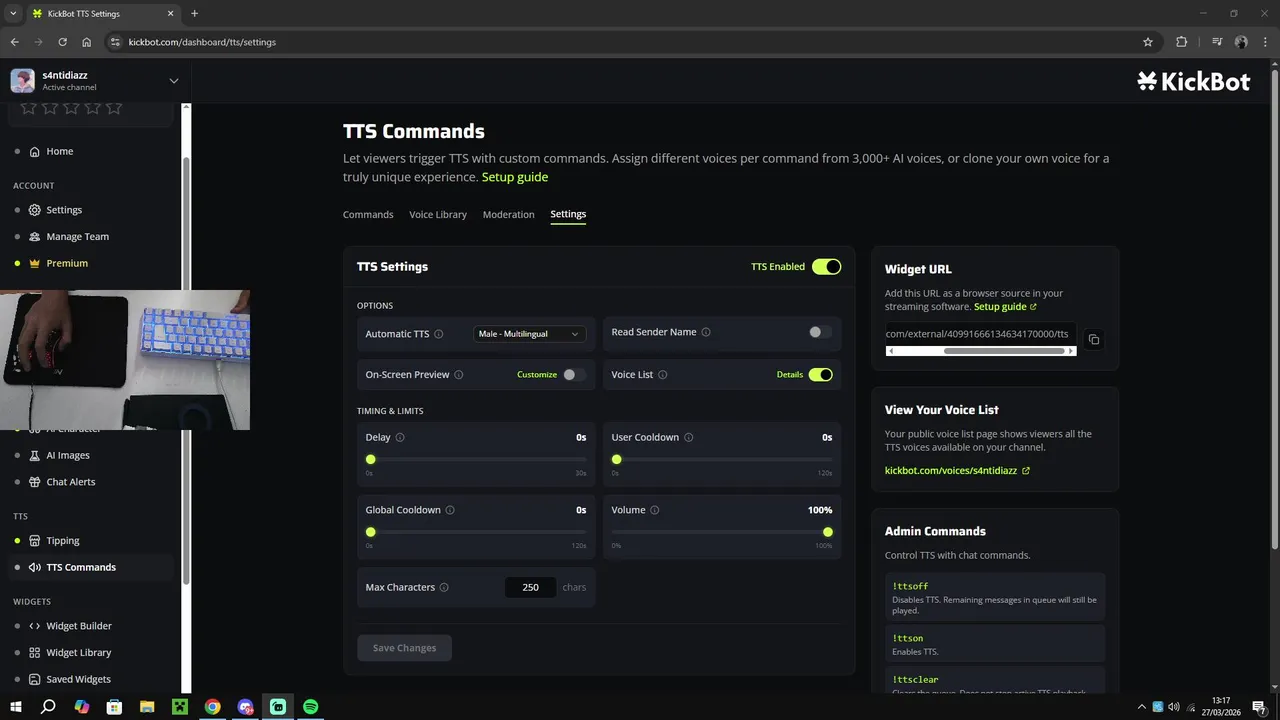Open the media control icon in Chrome toolbar
This screenshot has width=1280, height=720.
1217,42
